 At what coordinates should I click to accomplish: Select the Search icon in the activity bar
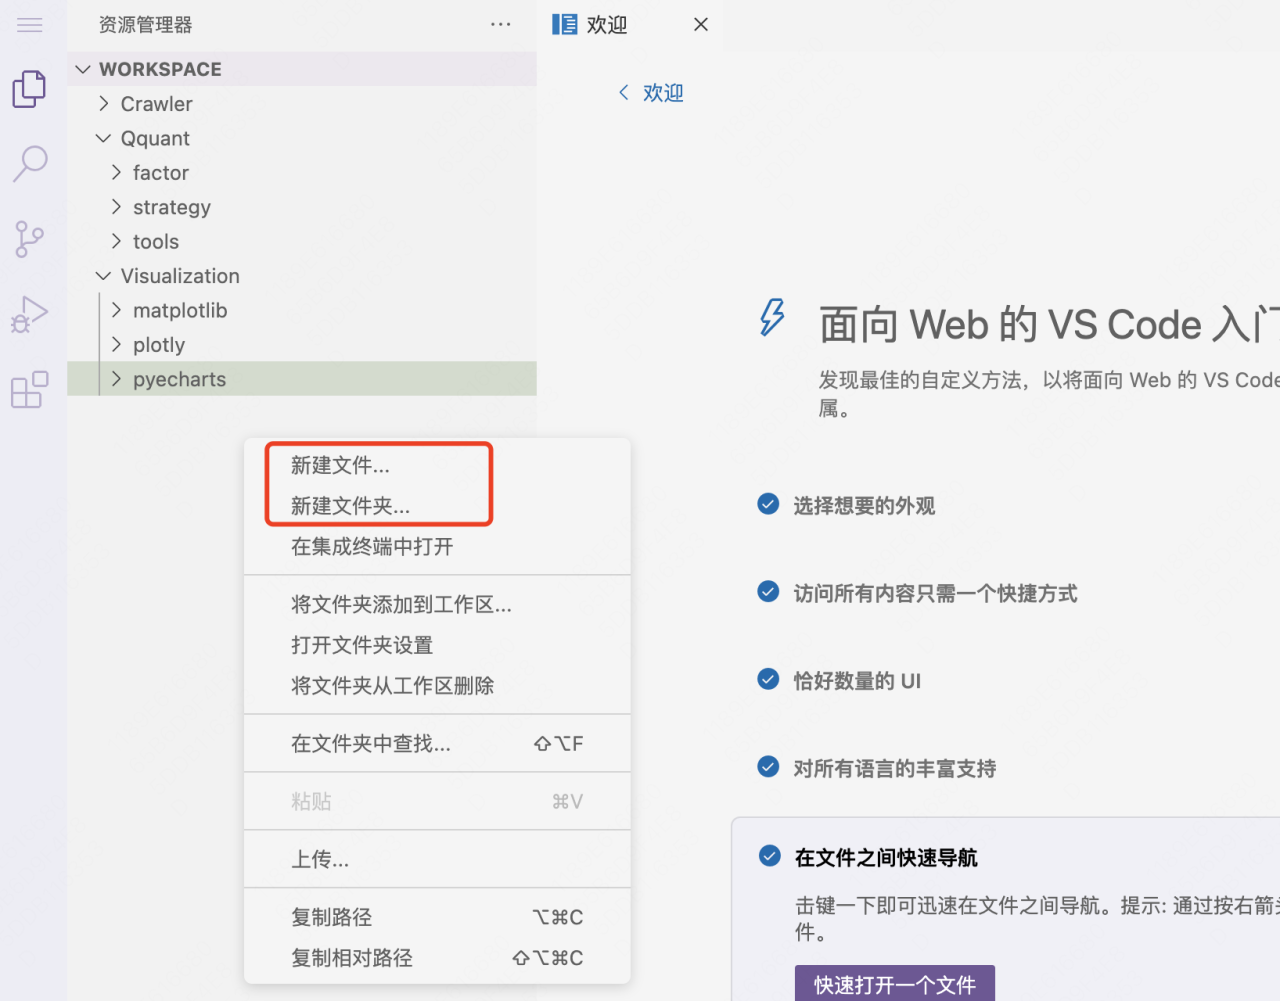point(29,162)
